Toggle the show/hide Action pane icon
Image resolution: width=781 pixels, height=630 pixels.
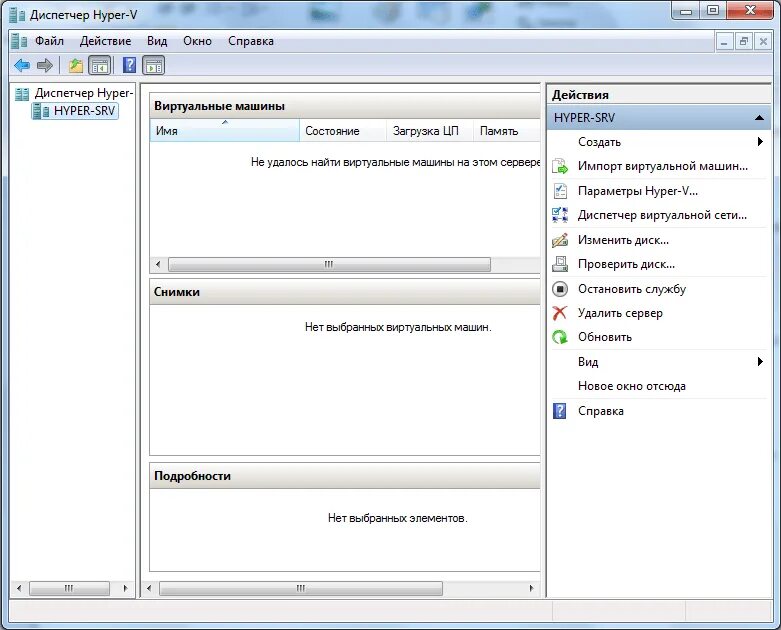tap(154, 65)
